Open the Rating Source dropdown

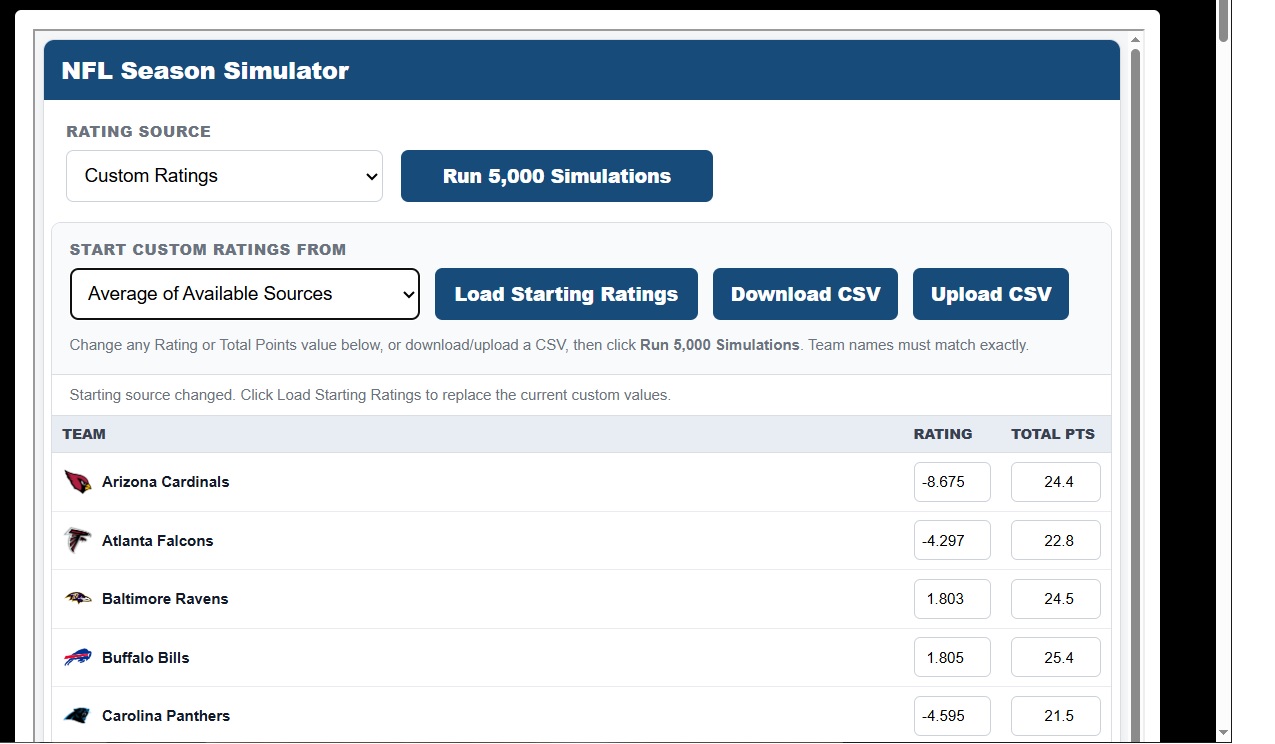224,176
